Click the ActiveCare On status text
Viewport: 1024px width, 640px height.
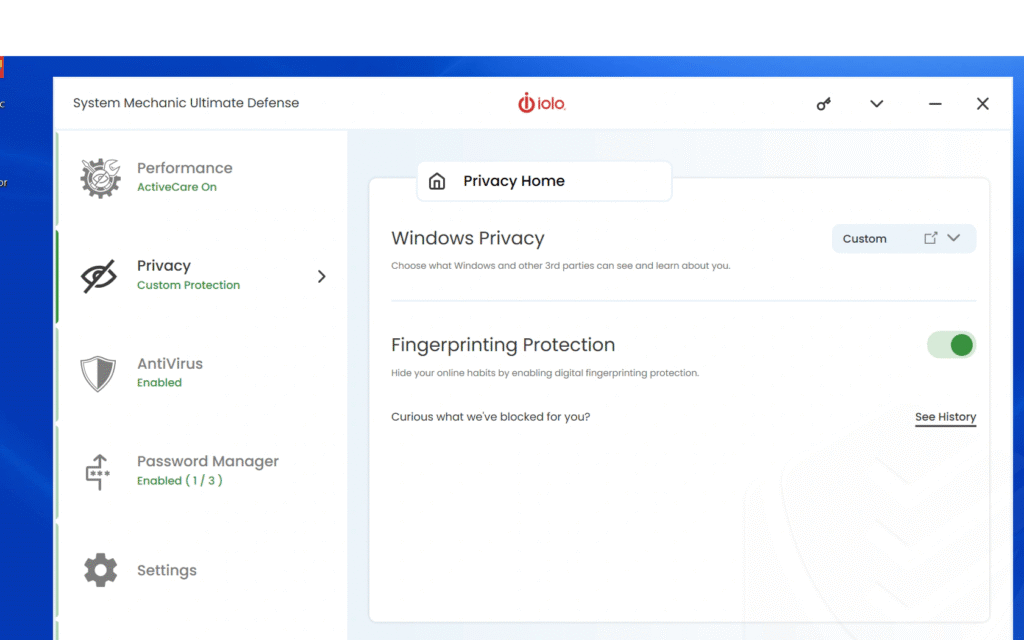pos(176,187)
